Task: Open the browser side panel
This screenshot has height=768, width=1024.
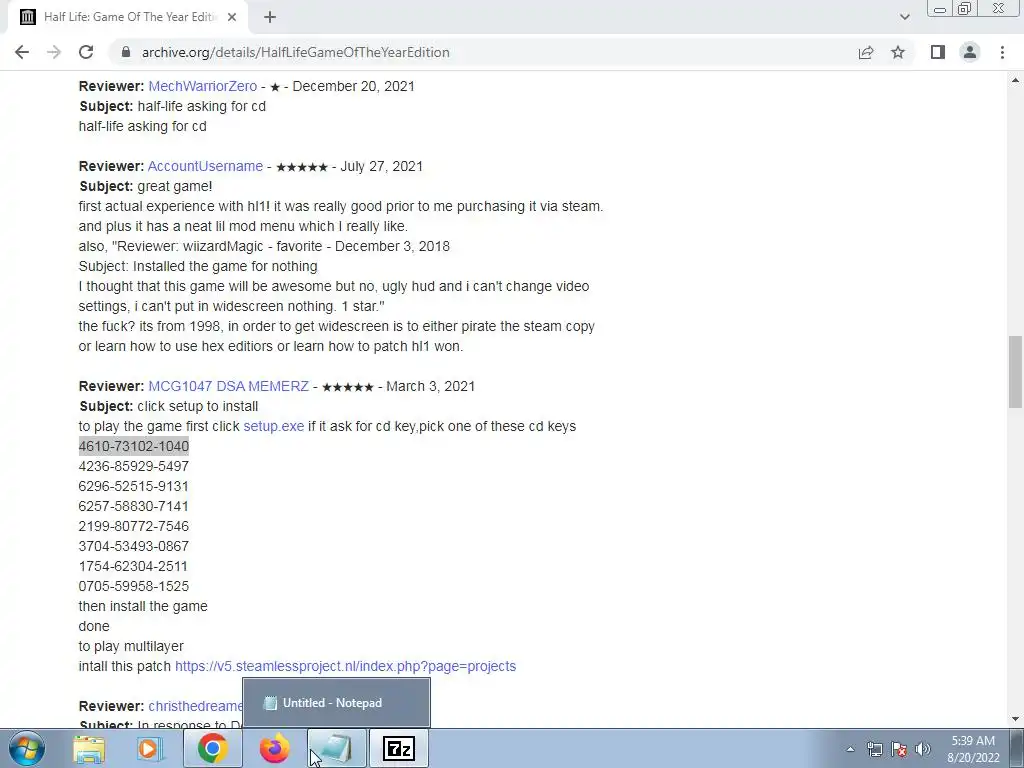Action: tap(938, 52)
